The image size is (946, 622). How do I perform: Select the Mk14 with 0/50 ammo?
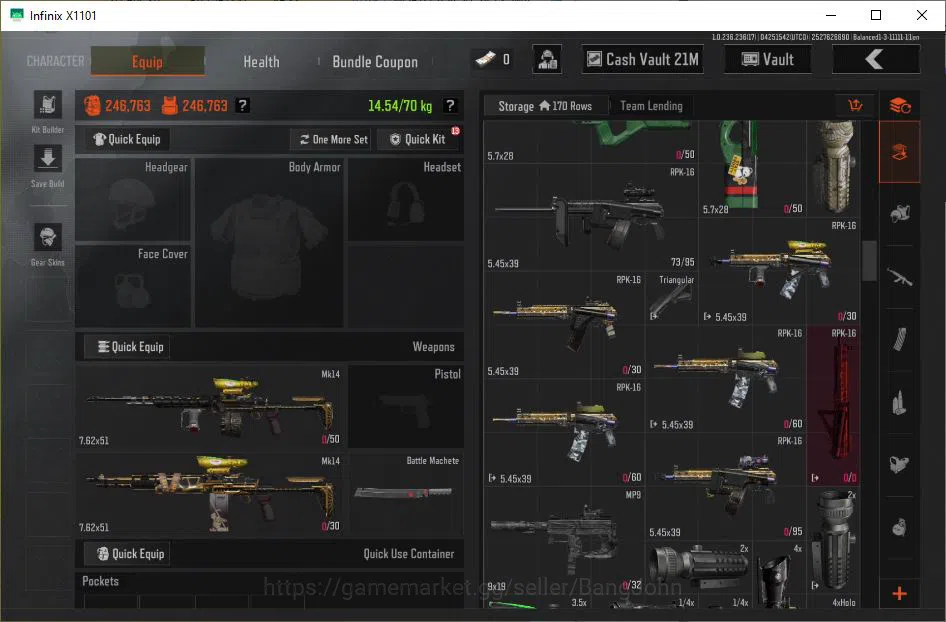209,406
